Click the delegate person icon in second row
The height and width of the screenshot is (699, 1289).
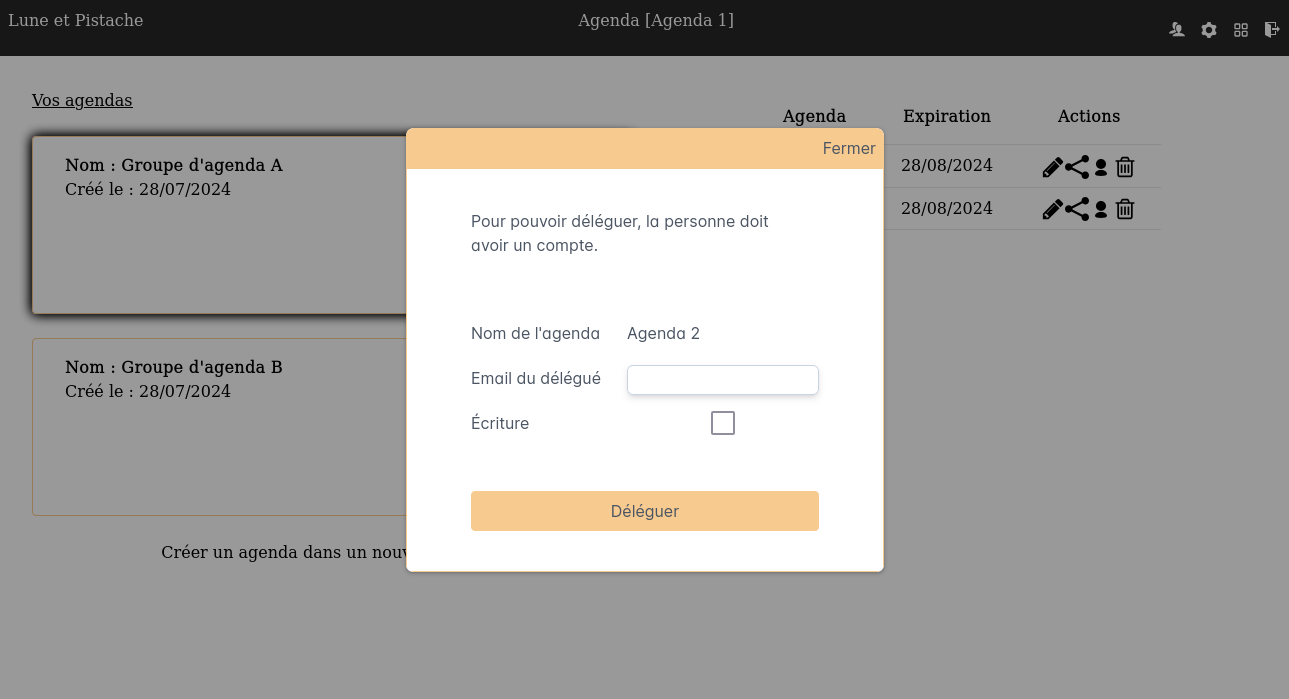[1101, 209]
